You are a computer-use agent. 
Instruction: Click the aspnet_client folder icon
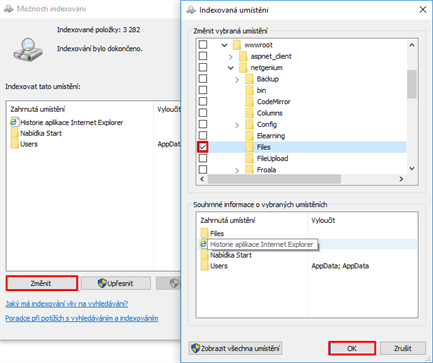click(x=243, y=56)
